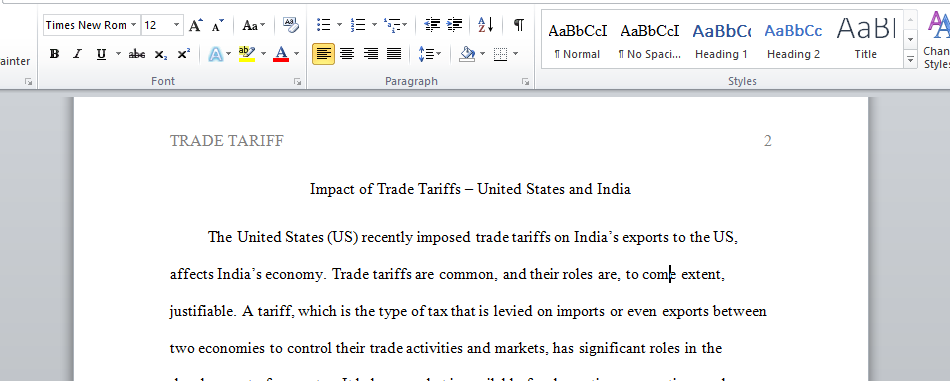This screenshot has height=381, width=950.
Task: Open the Change Case dropdown
Action: pos(254,25)
